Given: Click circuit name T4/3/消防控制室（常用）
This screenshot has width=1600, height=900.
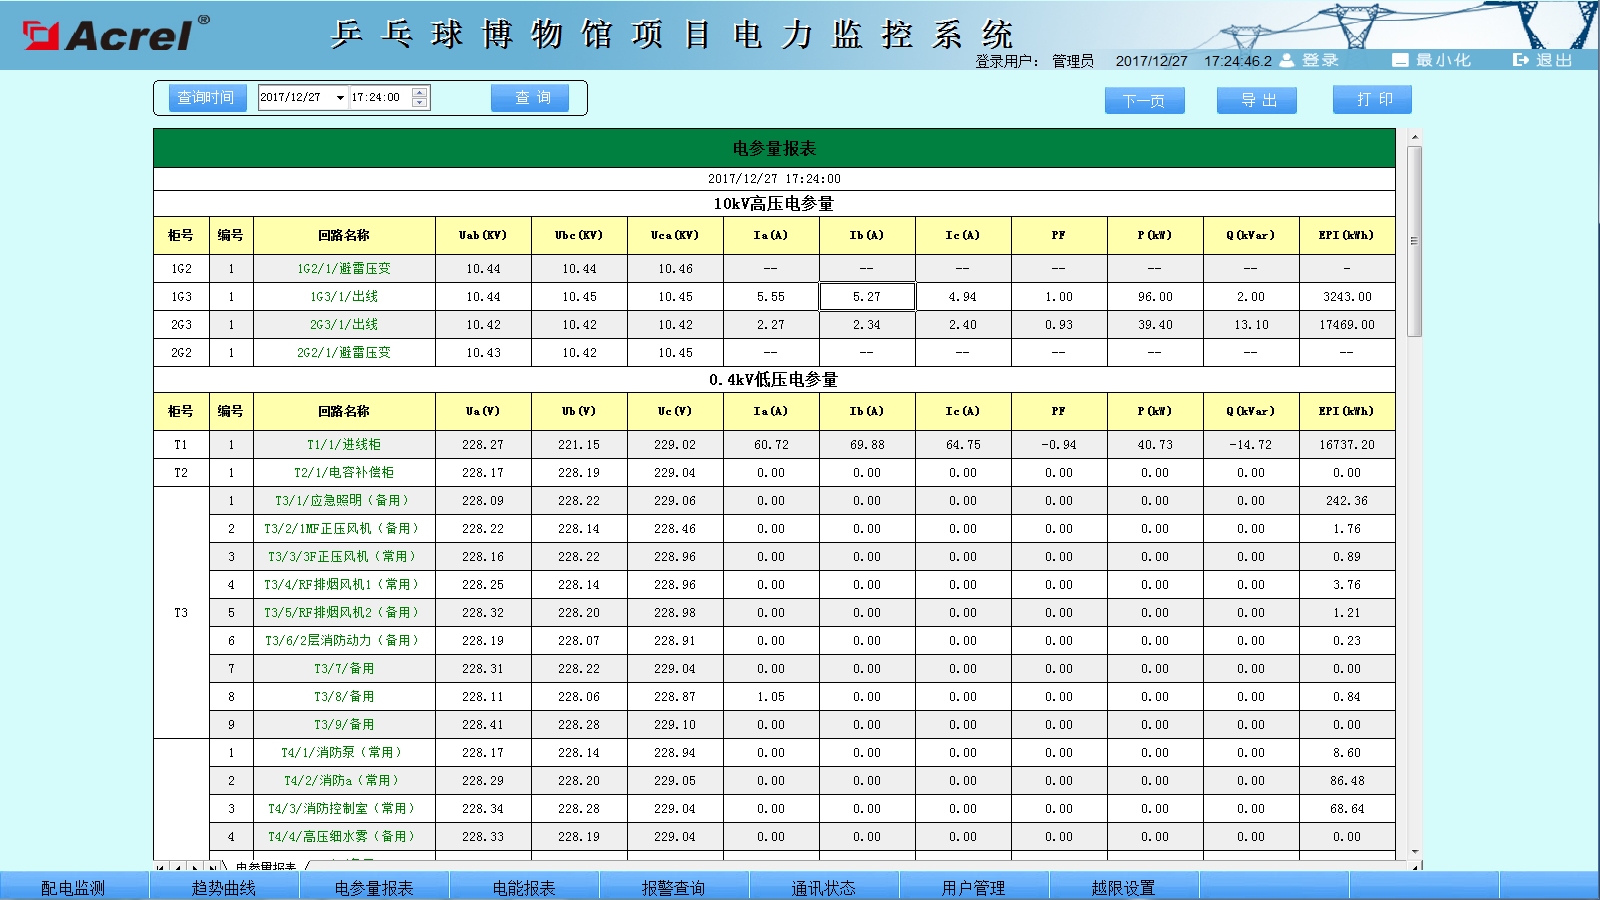Looking at the screenshot, I should point(344,808).
